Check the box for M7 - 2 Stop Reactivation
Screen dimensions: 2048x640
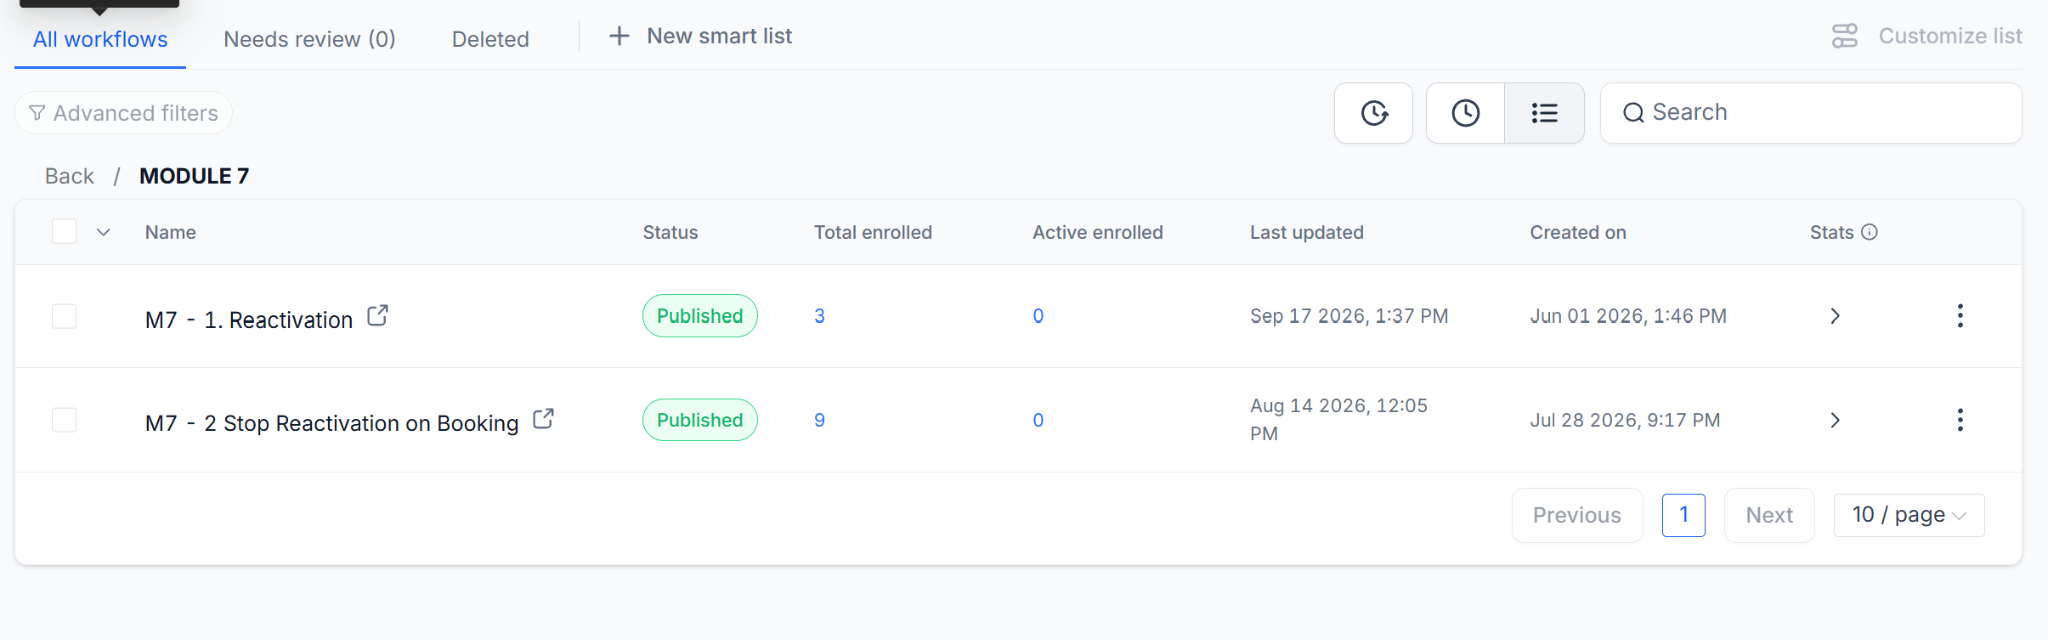coord(64,420)
